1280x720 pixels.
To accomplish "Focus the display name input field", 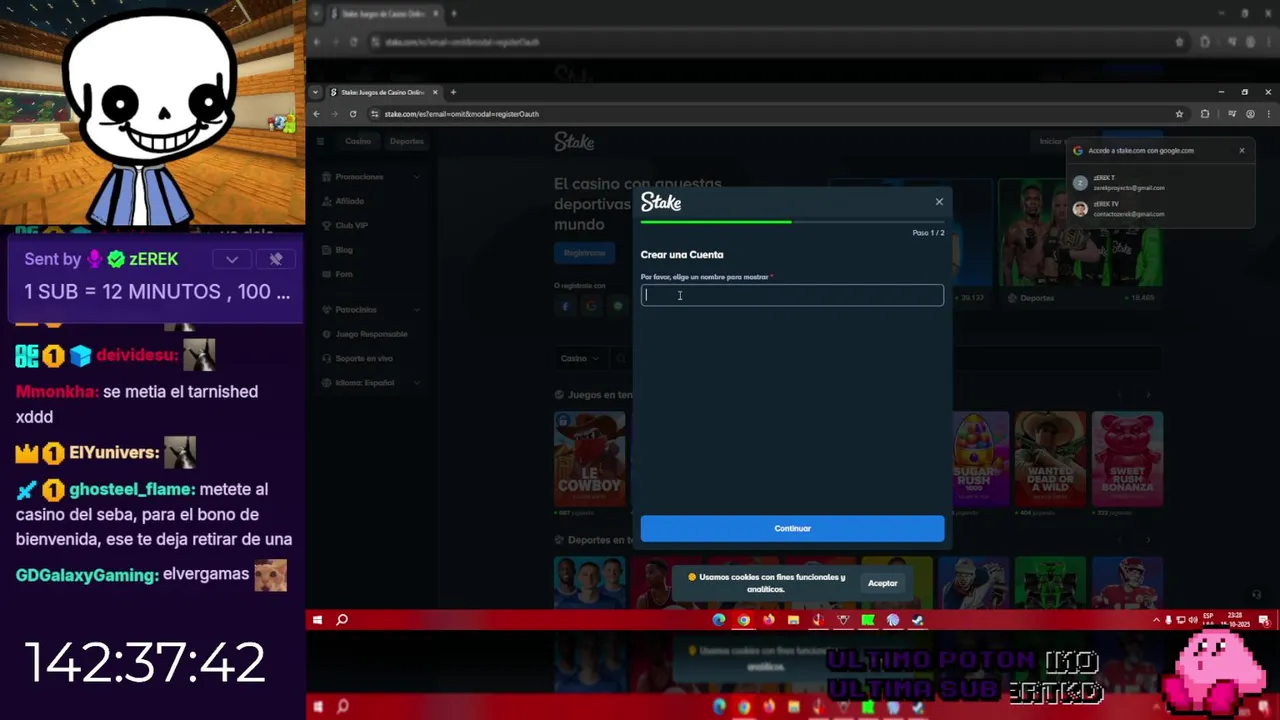I will (792, 295).
